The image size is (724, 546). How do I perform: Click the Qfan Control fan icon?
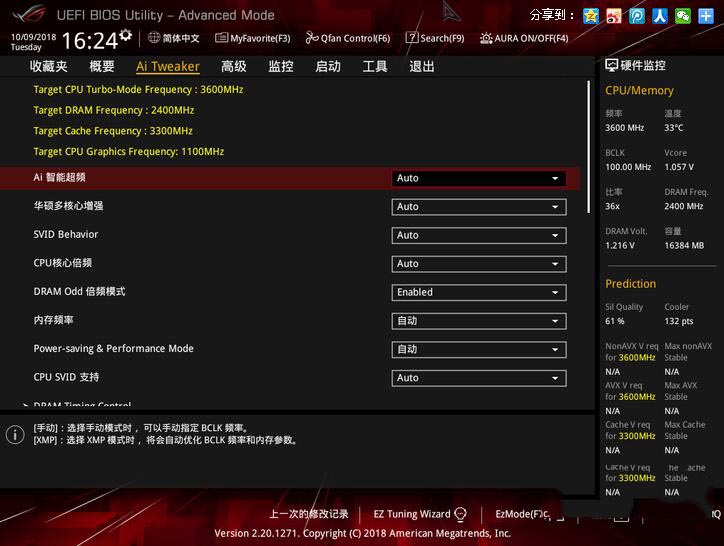pyautogui.click(x=312, y=37)
